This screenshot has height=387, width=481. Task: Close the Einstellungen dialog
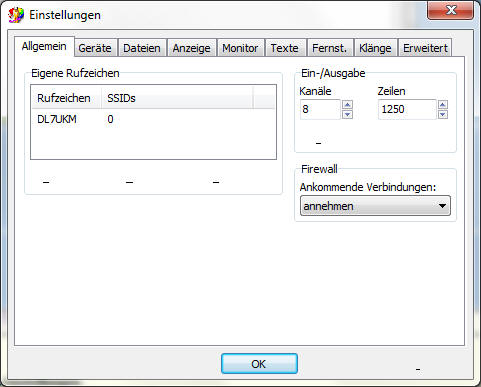coord(451,10)
